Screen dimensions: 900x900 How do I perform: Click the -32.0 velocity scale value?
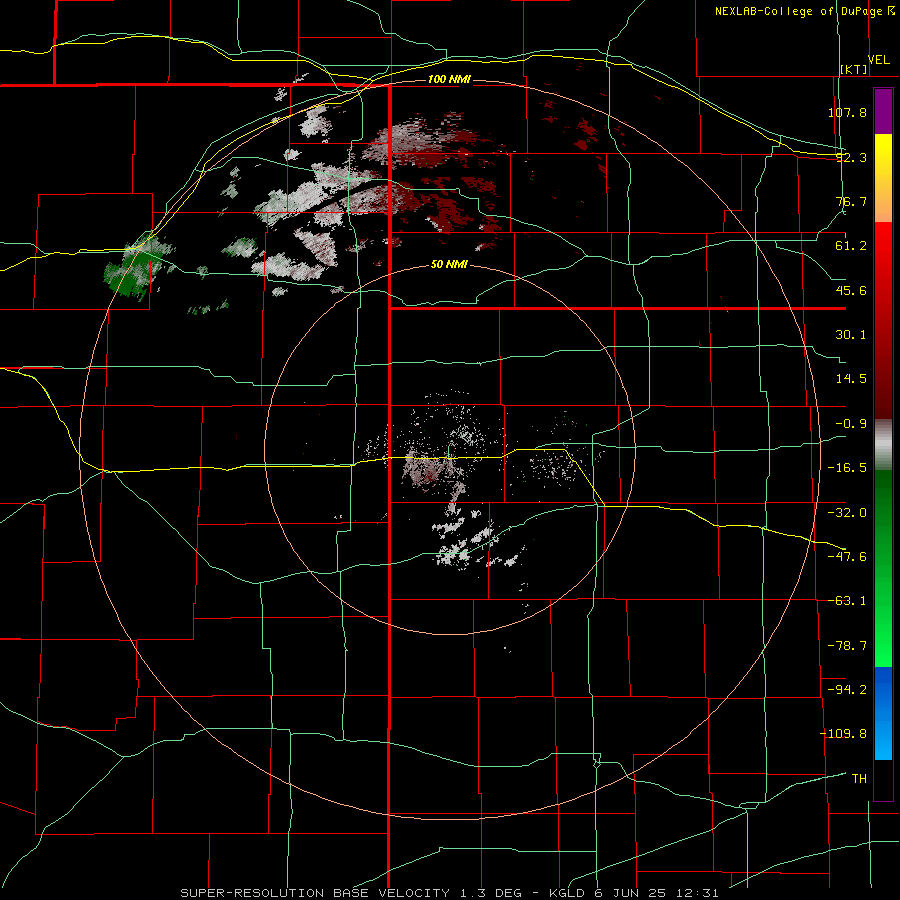click(x=847, y=513)
